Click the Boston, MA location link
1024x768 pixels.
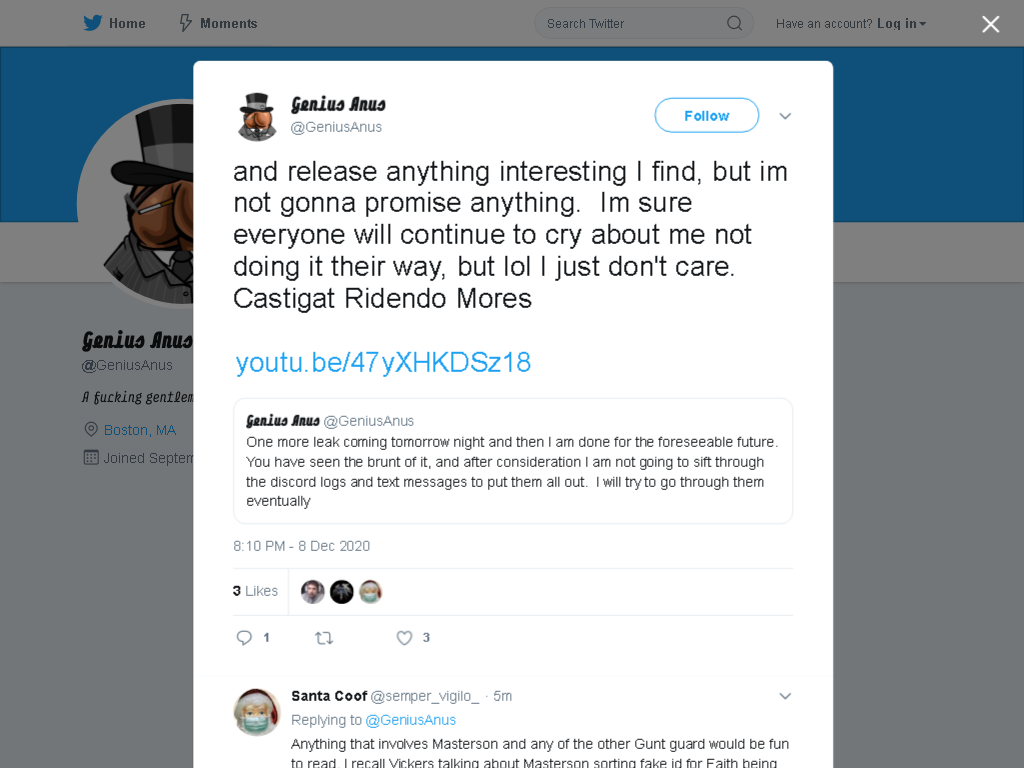[140, 430]
